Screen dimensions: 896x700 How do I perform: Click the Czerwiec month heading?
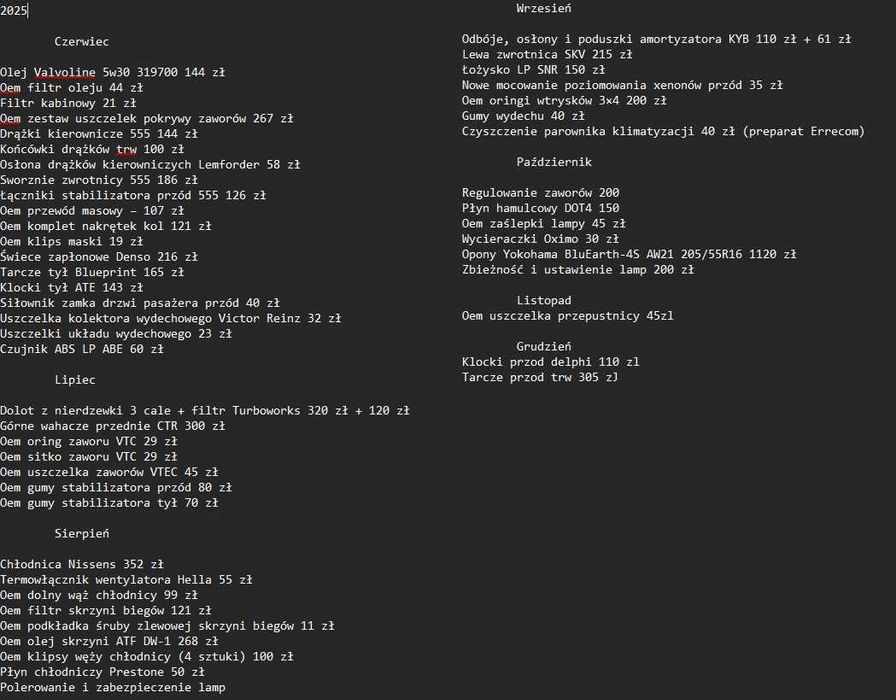pos(82,42)
